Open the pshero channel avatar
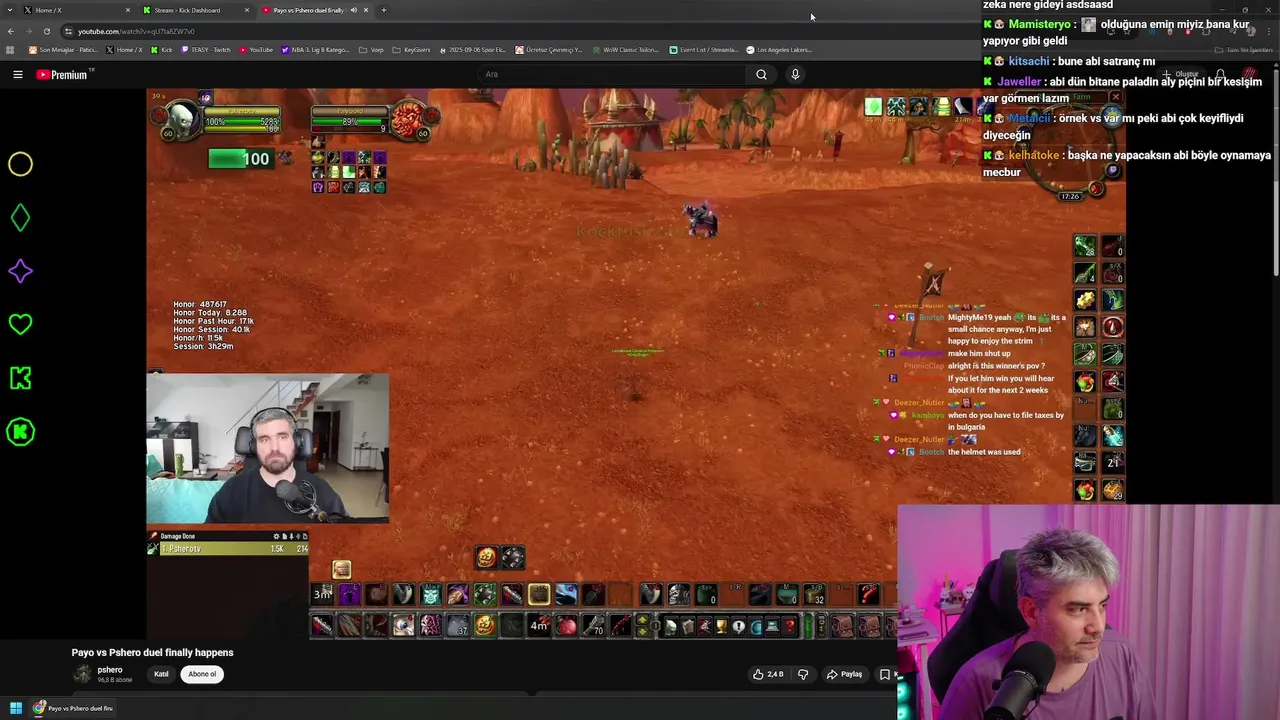 click(82, 674)
